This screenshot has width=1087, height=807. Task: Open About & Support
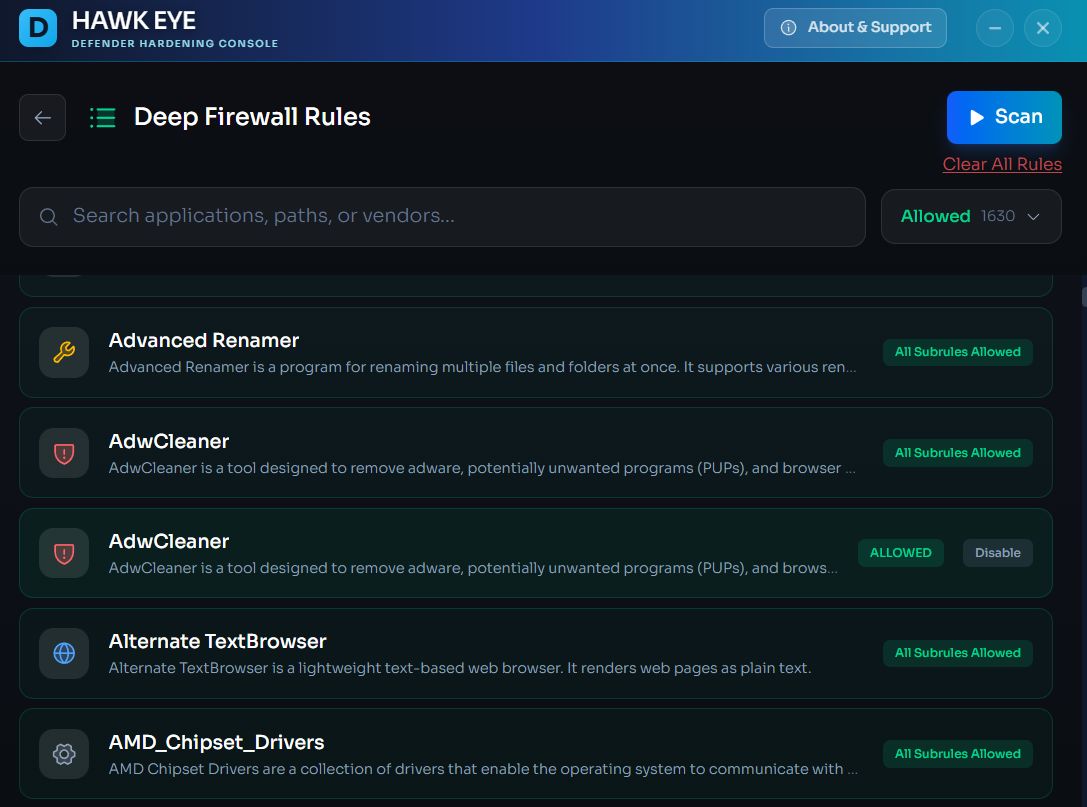855,28
